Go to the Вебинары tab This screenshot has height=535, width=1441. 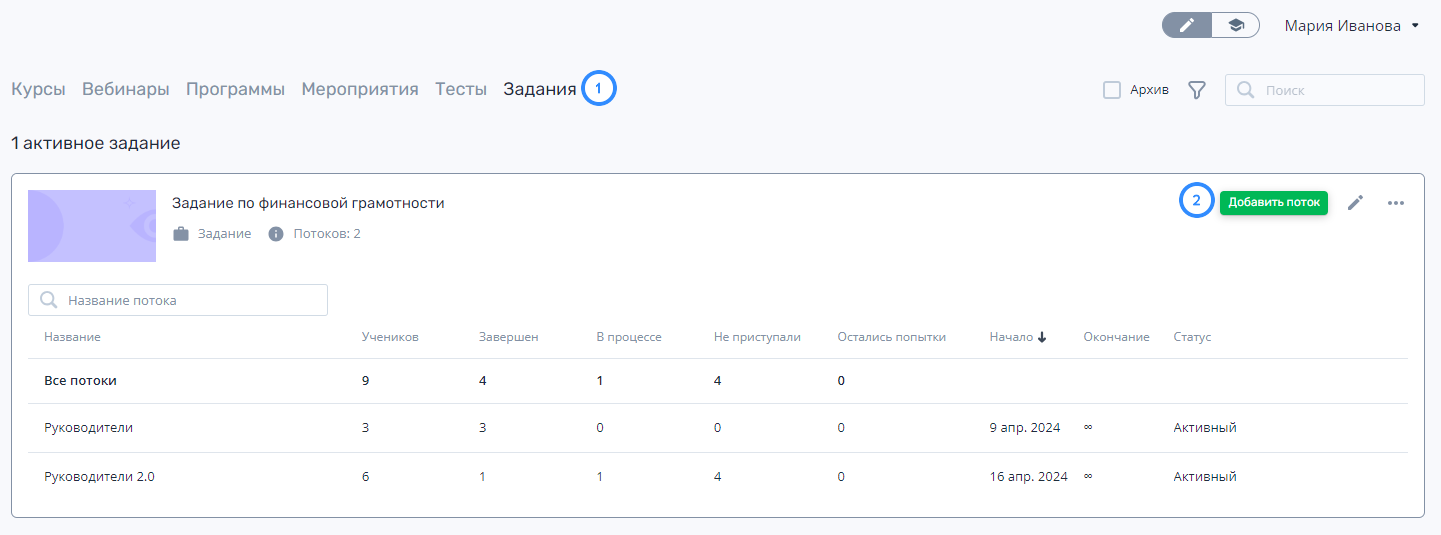(x=125, y=89)
